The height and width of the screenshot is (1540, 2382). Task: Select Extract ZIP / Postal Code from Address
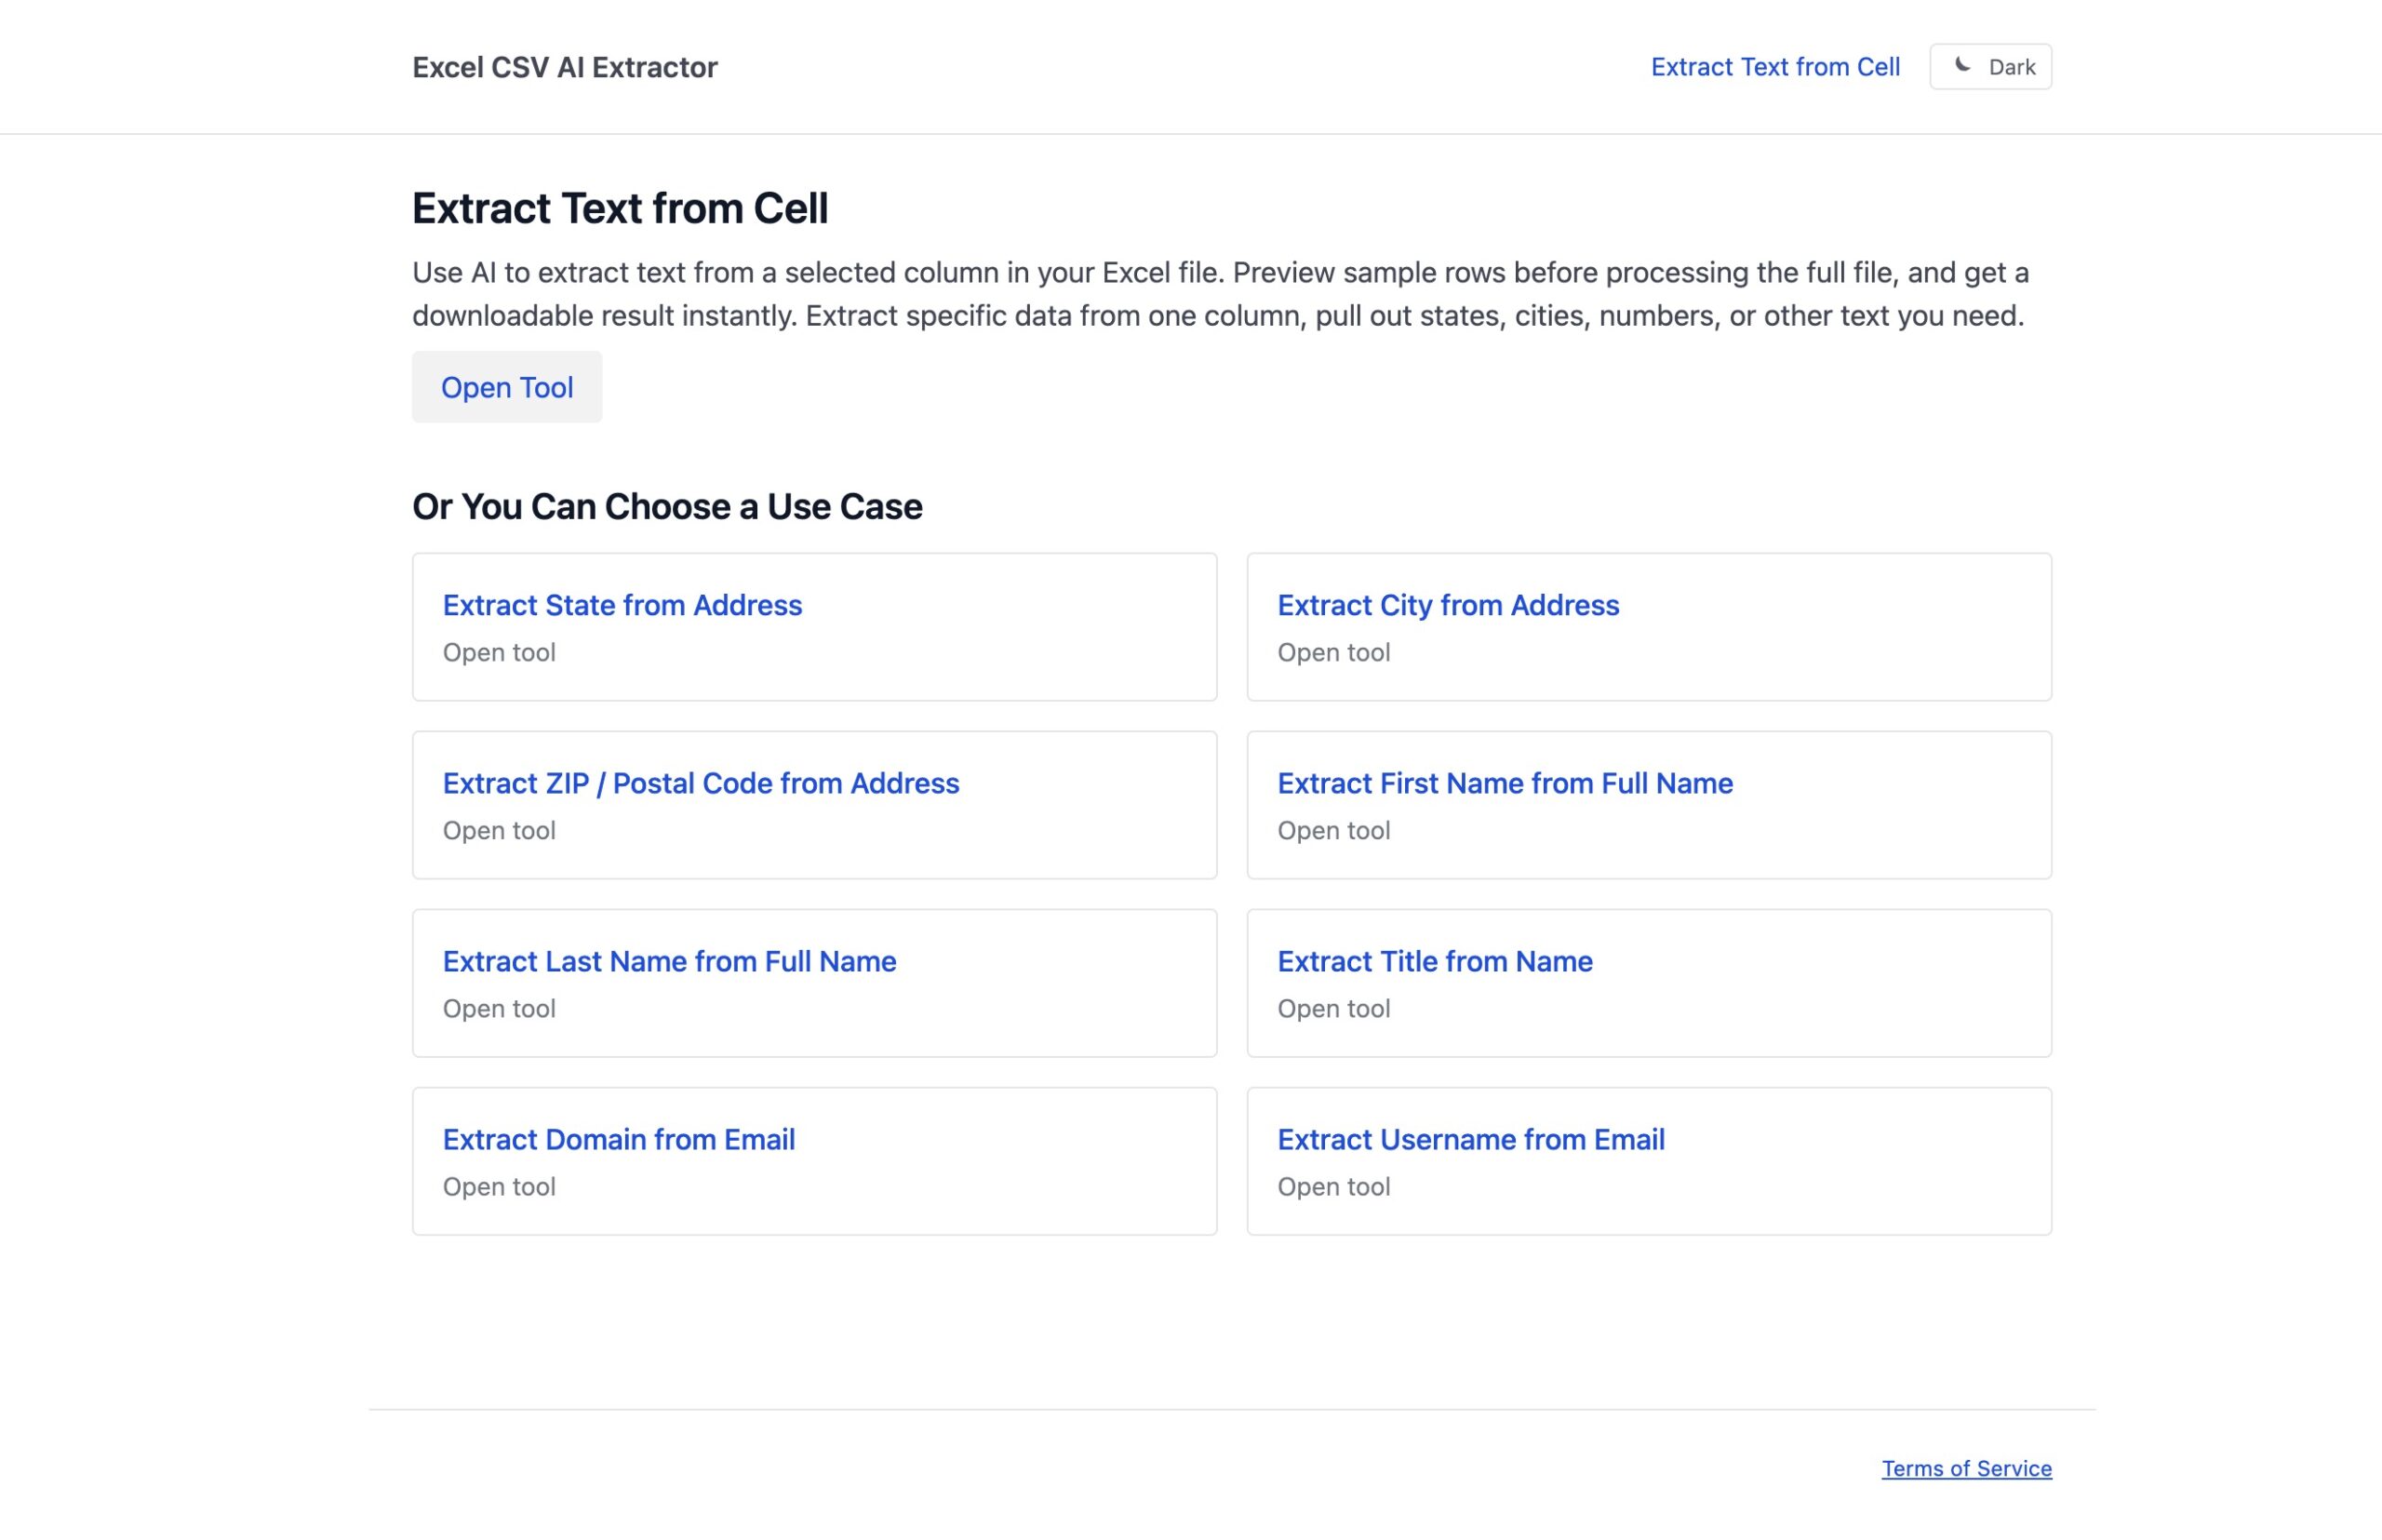pos(700,783)
